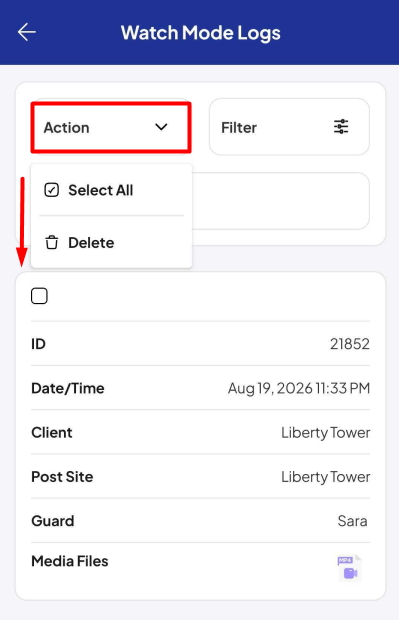Select the ID value 21852
This screenshot has width=399, height=620.
(x=350, y=344)
